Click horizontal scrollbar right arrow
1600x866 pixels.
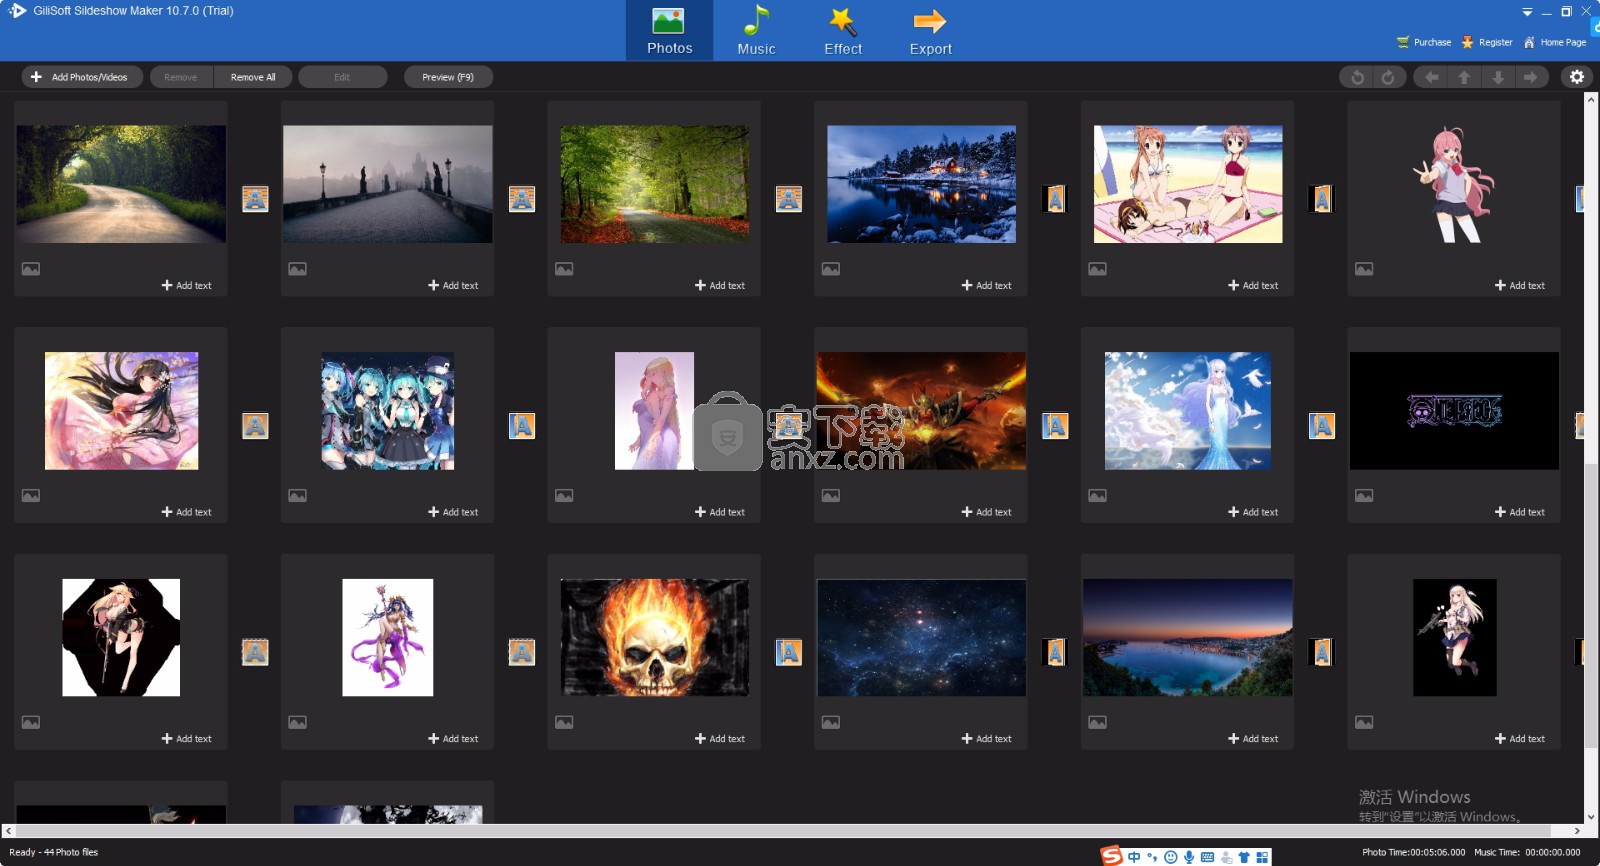(x=1577, y=831)
